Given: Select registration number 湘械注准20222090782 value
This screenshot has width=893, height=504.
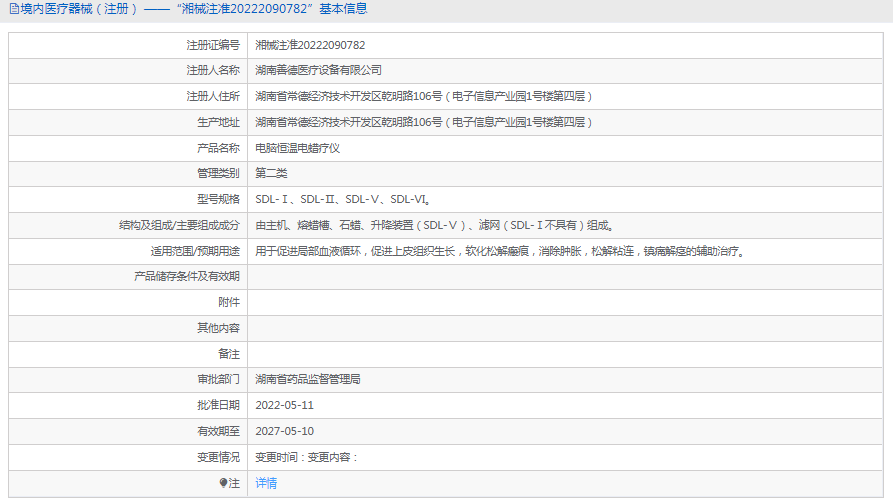Looking at the screenshot, I should pyautogui.click(x=310, y=45).
